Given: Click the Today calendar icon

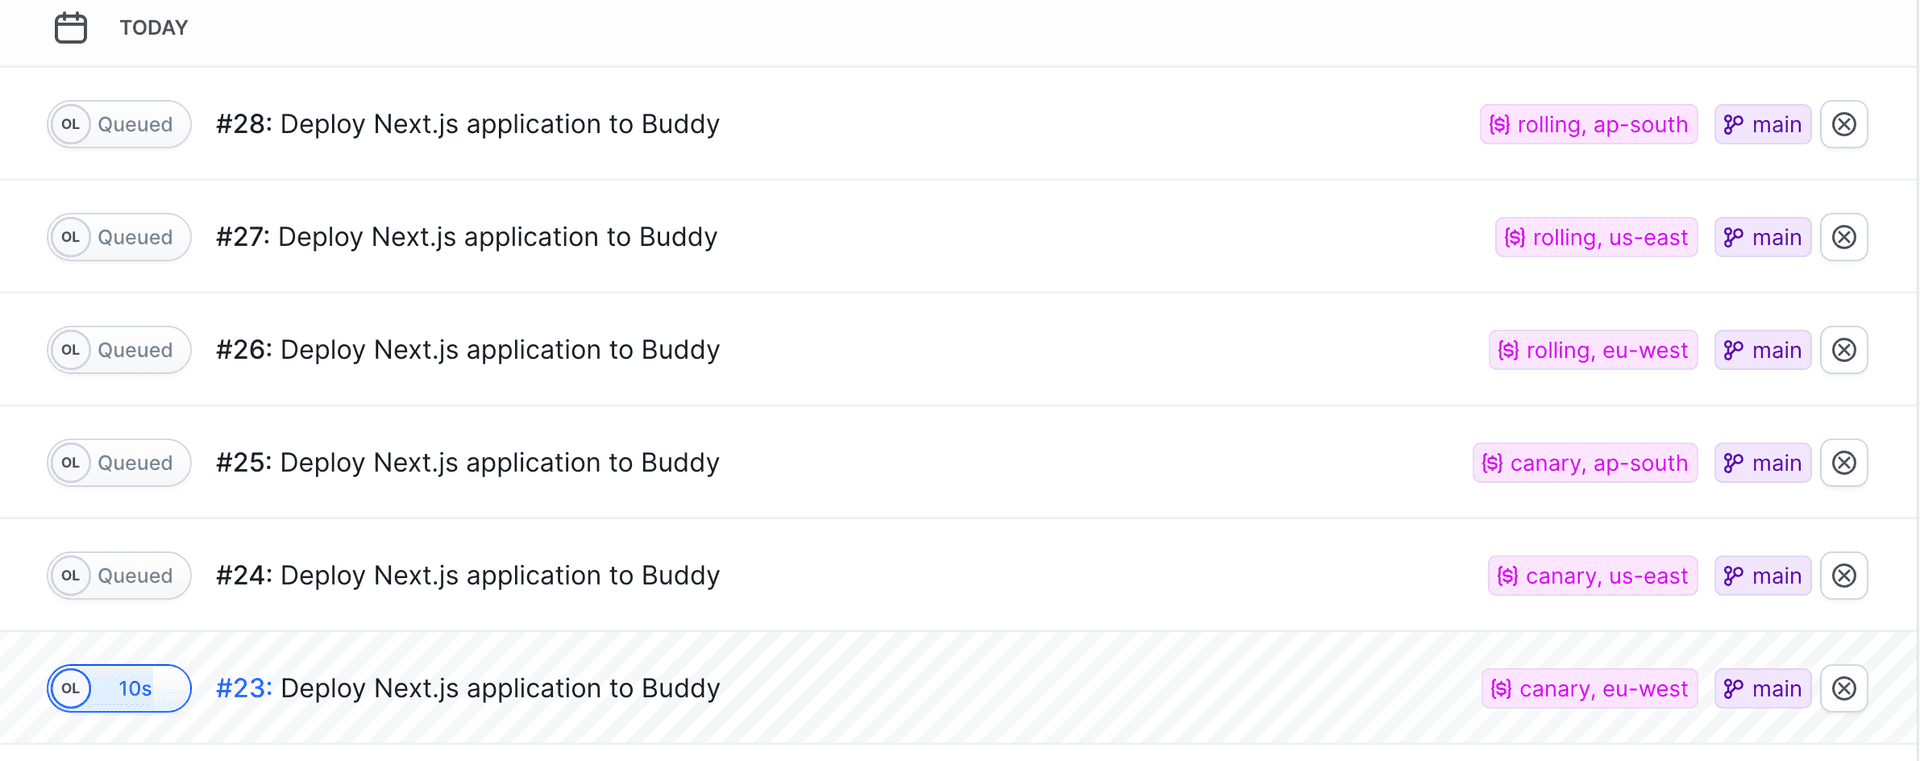Looking at the screenshot, I should click(x=71, y=28).
